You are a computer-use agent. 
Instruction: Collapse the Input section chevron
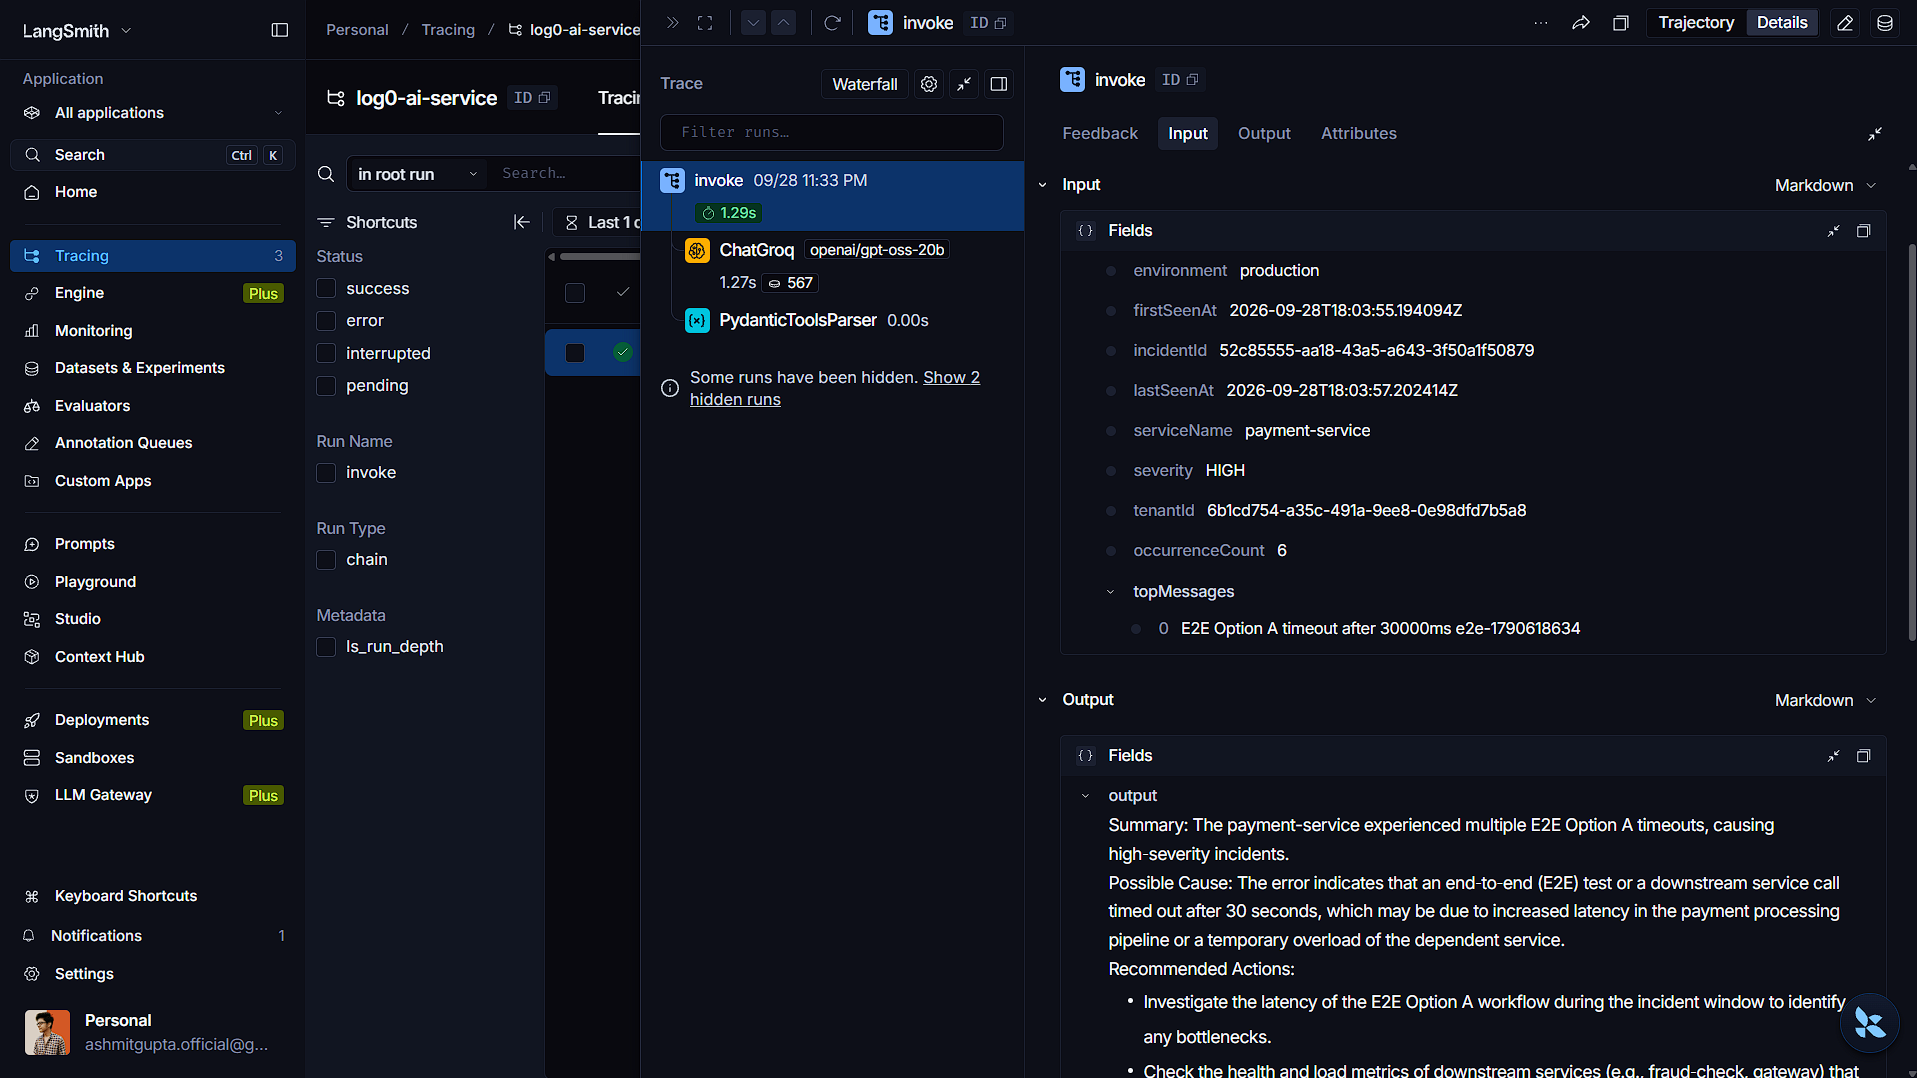tap(1042, 185)
